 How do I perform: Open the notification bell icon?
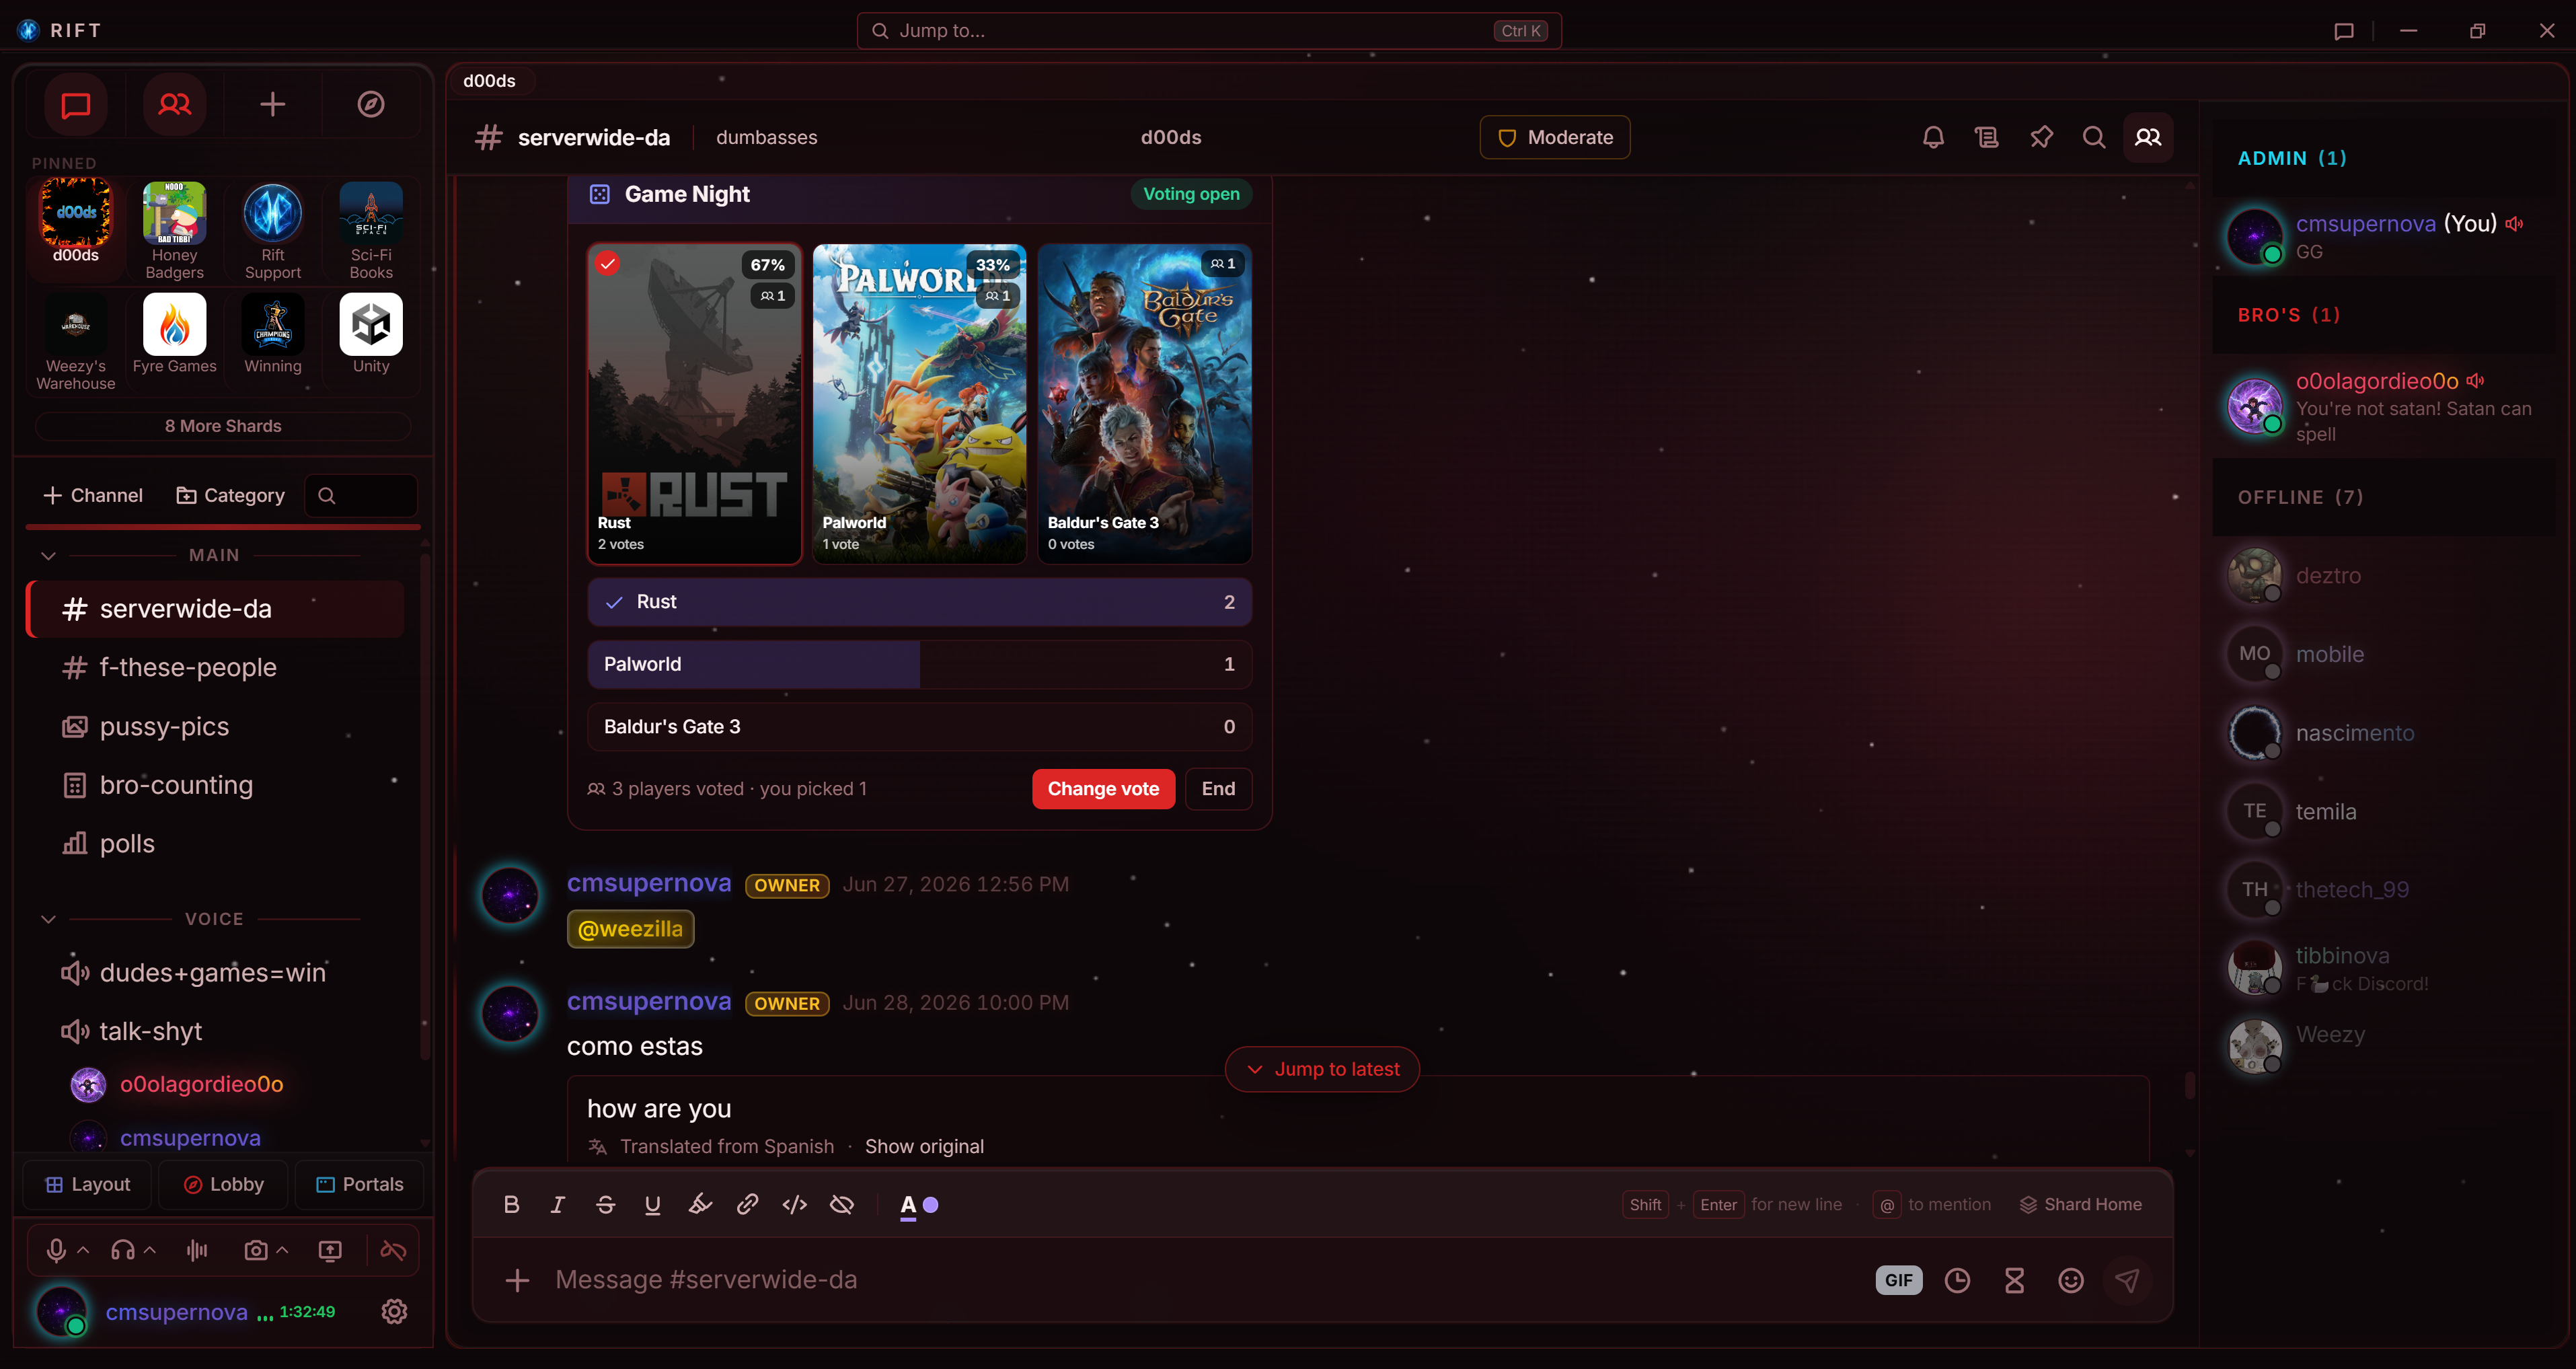[1933, 137]
